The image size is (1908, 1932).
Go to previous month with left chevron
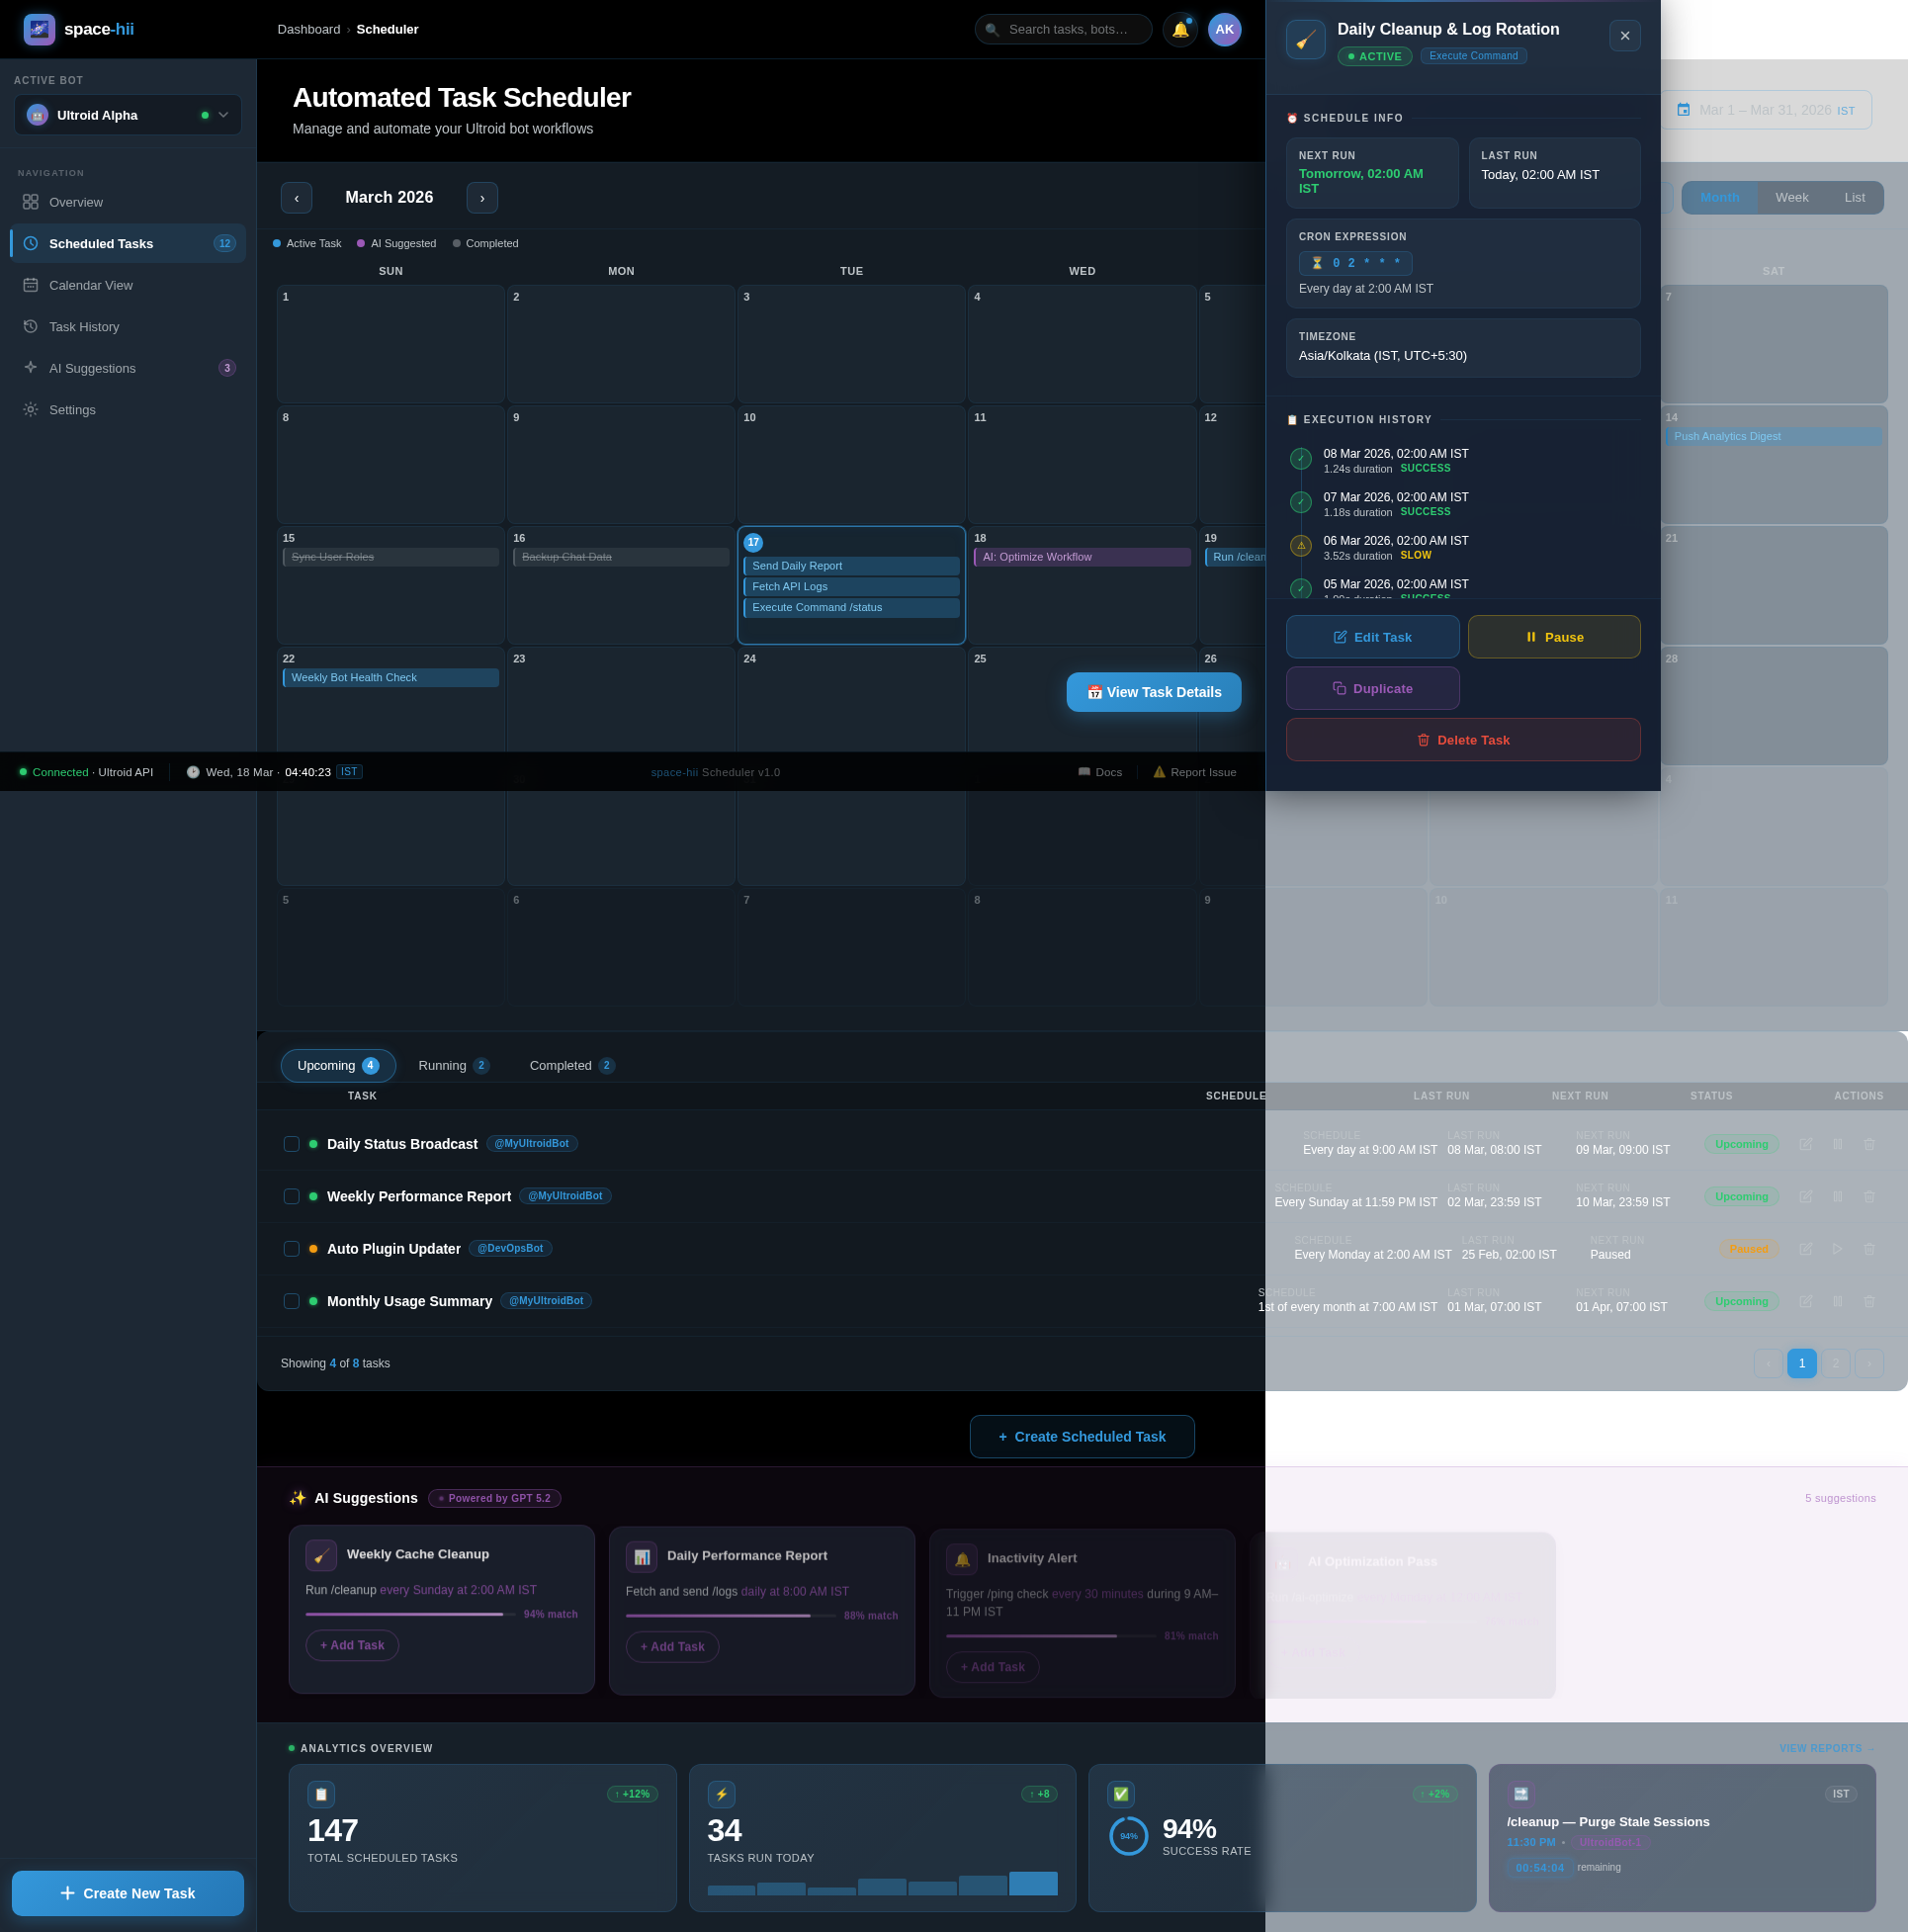[296, 197]
